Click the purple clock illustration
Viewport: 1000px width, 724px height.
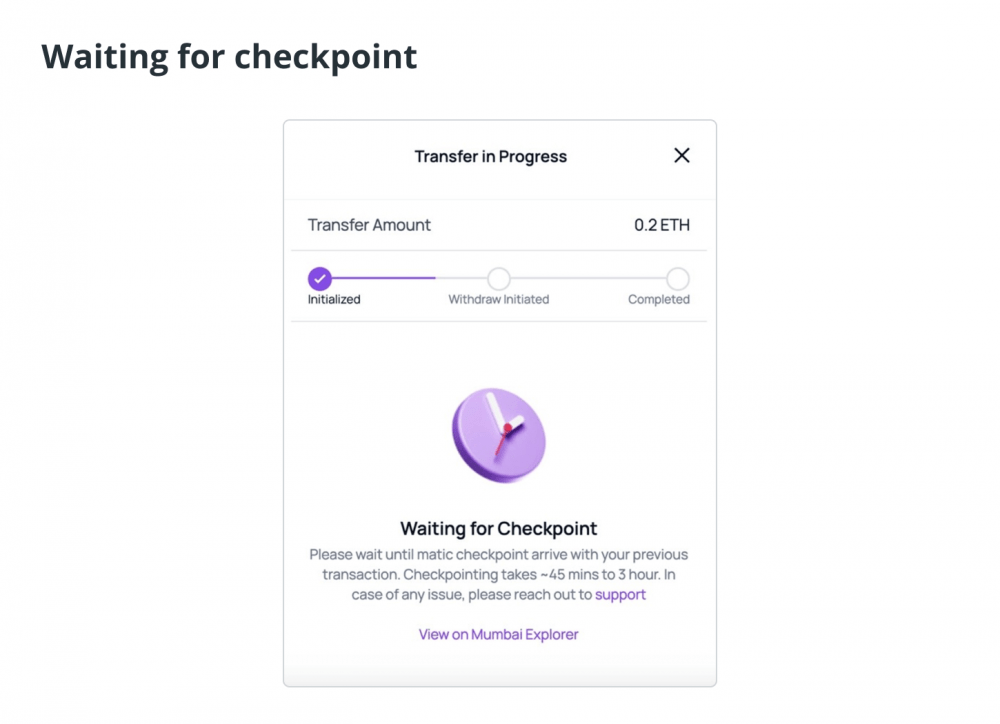[499, 436]
